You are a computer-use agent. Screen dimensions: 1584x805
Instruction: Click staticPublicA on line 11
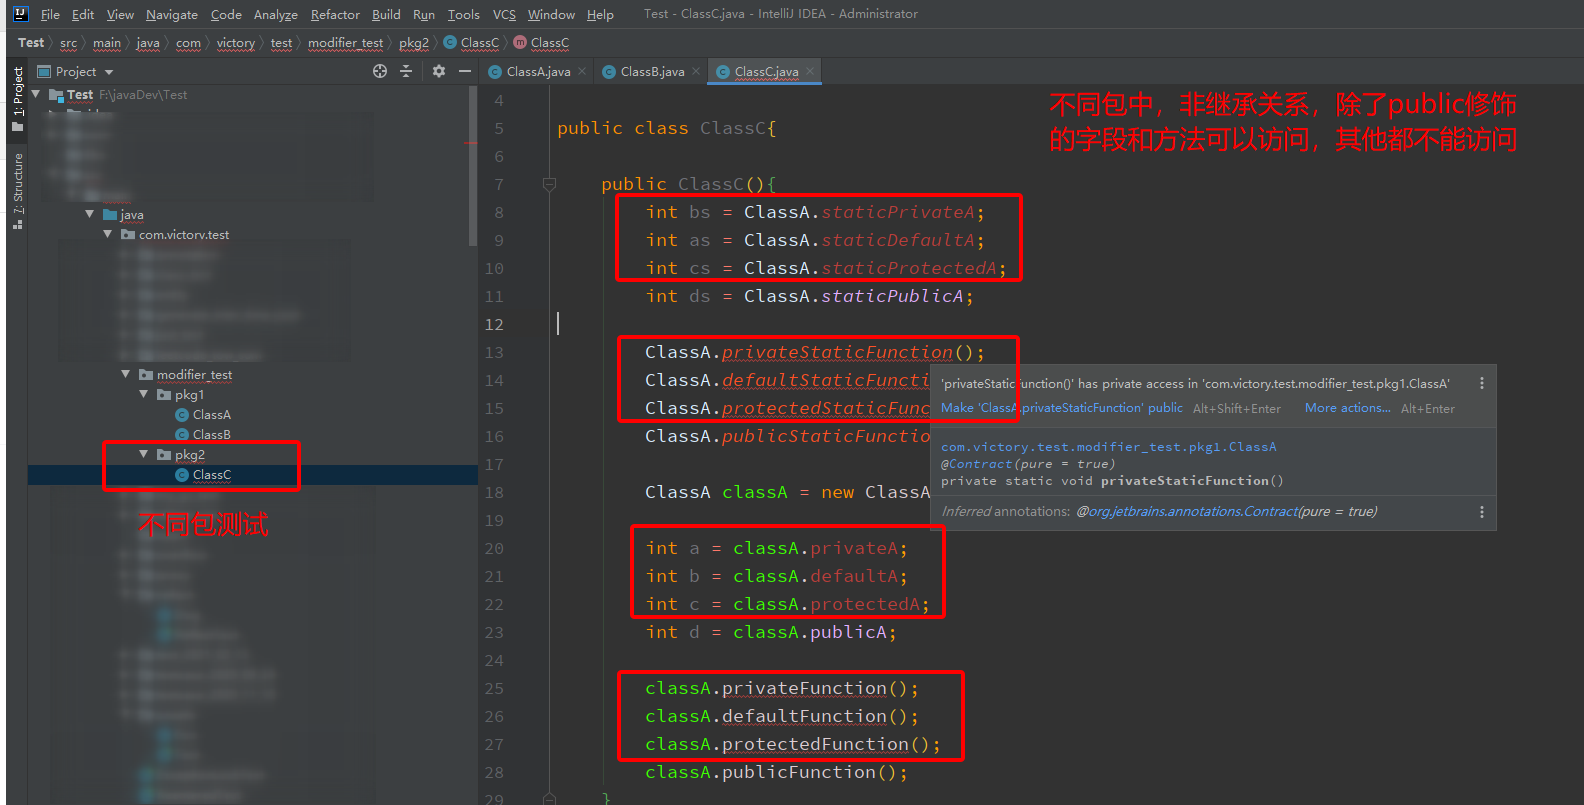[x=892, y=296]
